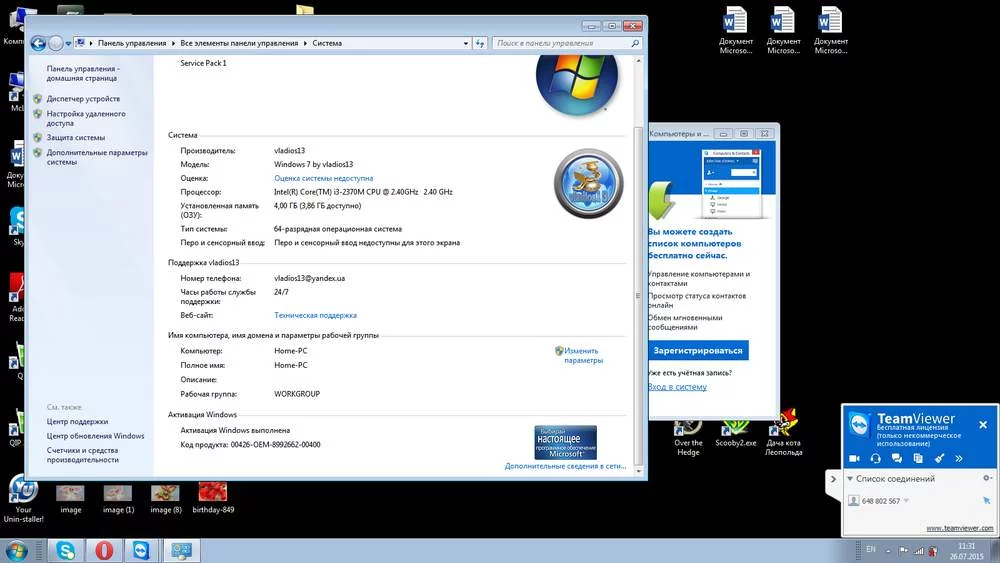
Task: Expand more TeamViewer tools with double chevron
Action: [x=960, y=458]
